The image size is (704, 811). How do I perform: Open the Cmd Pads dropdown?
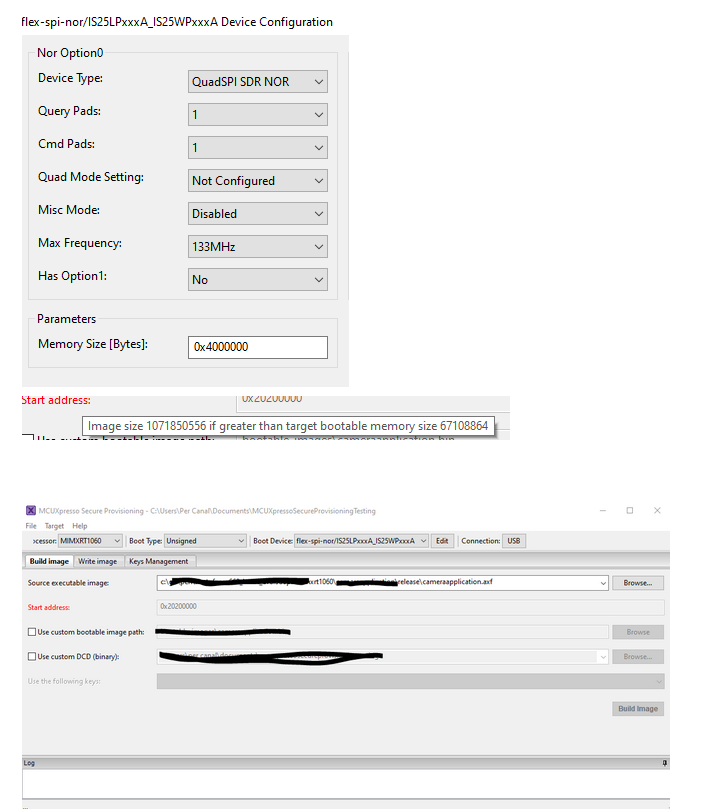[x=258, y=148]
